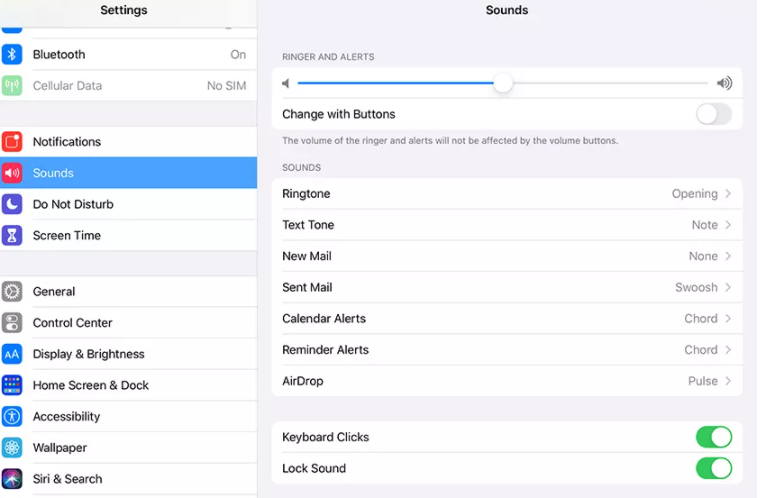Click the 'Lock Sound' label

coord(314,468)
